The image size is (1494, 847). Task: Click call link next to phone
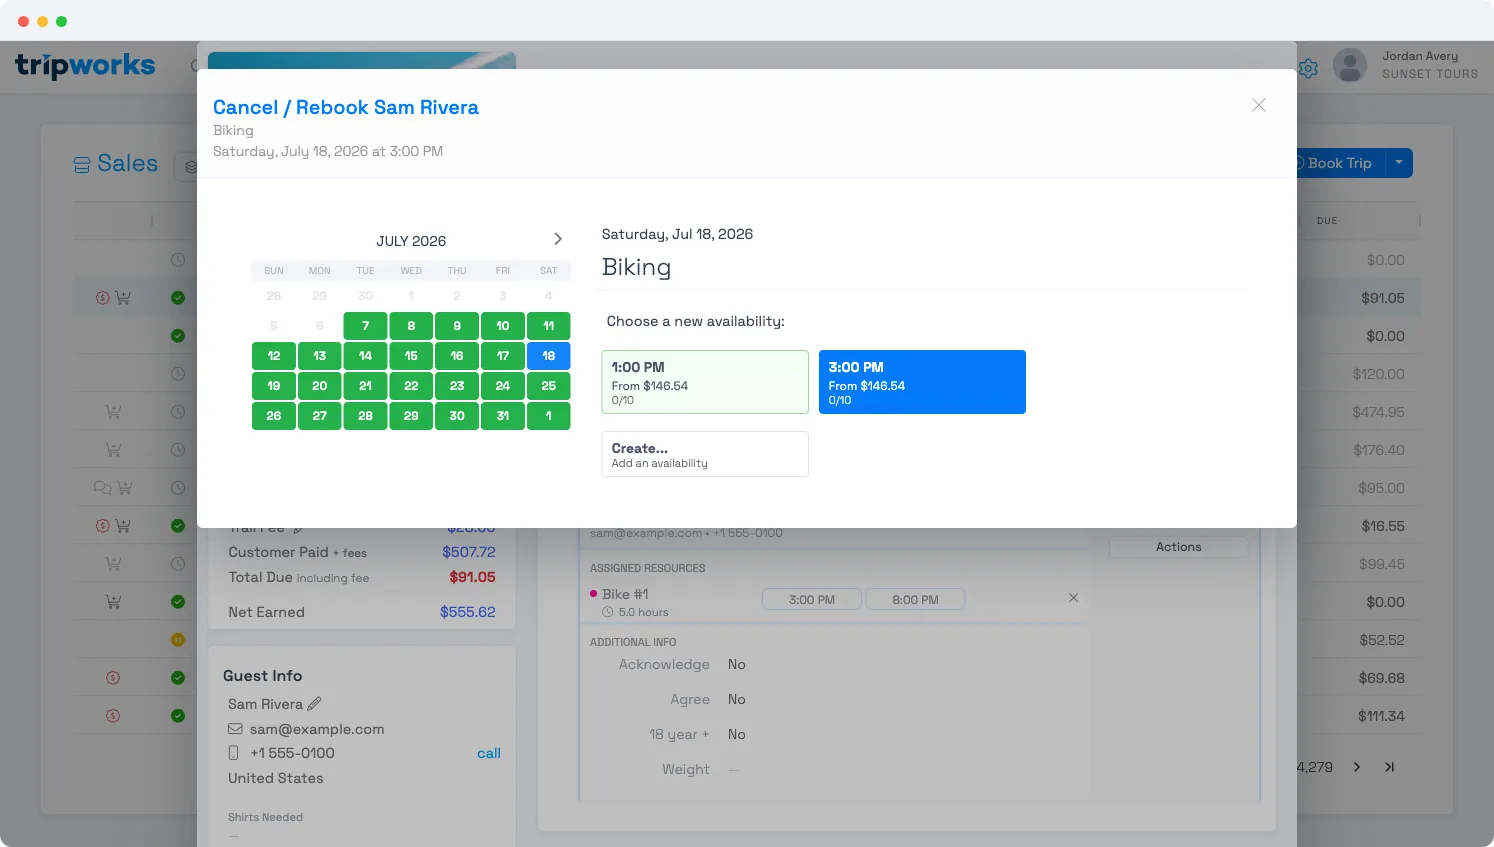tap(489, 753)
